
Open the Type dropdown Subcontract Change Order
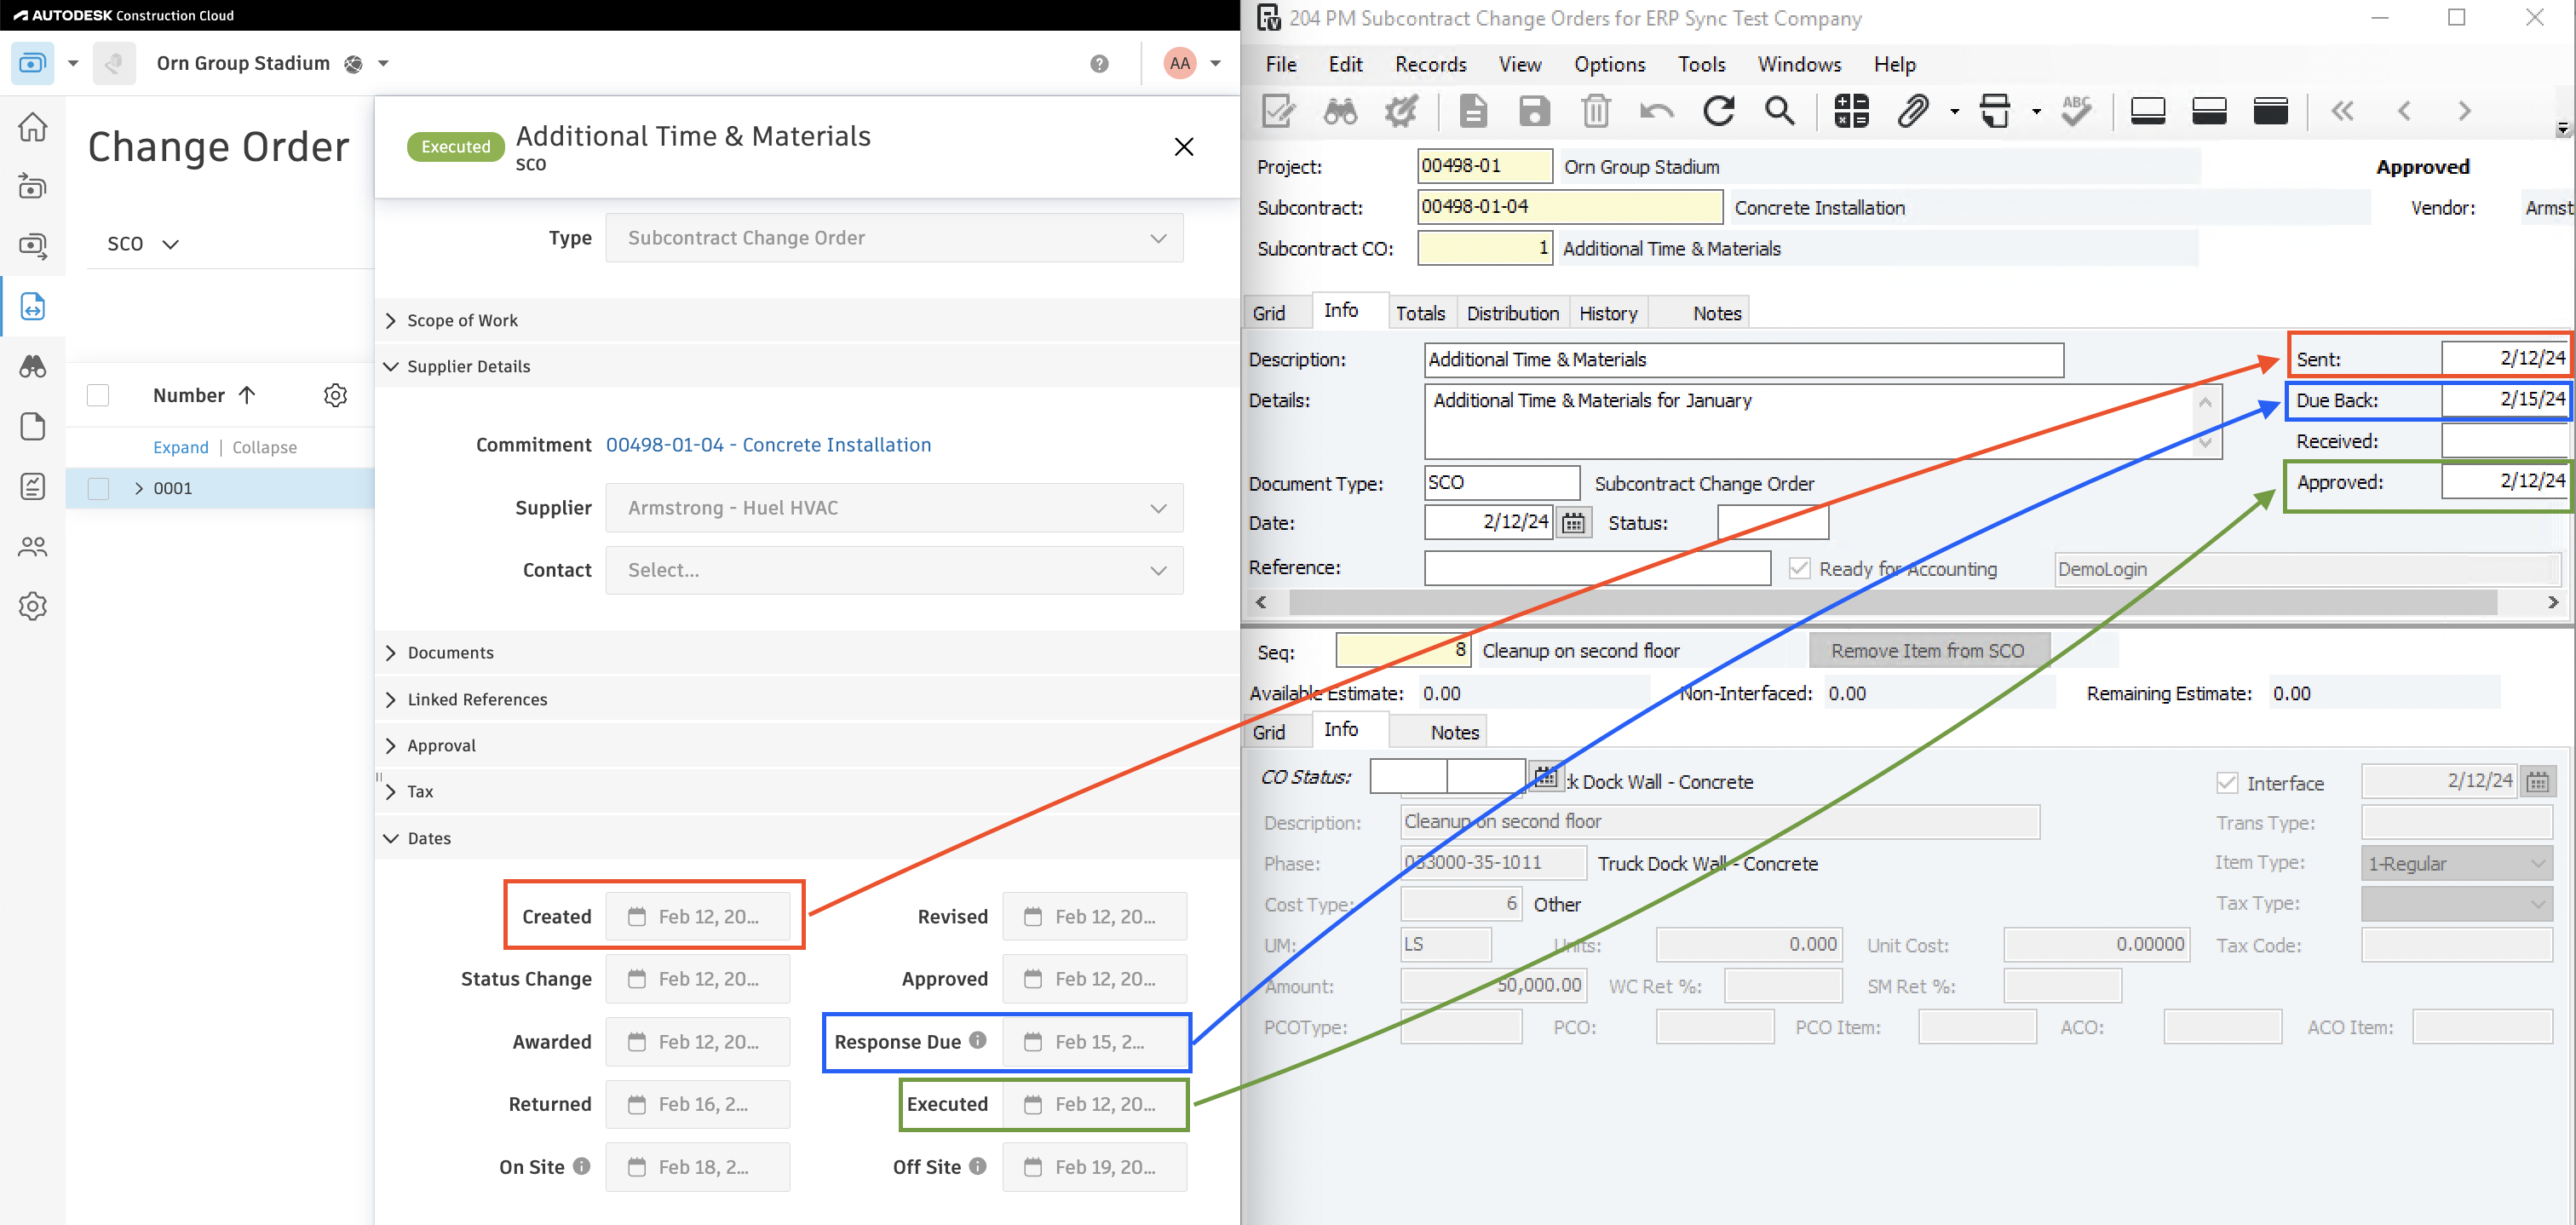pyautogui.click(x=894, y=238)
